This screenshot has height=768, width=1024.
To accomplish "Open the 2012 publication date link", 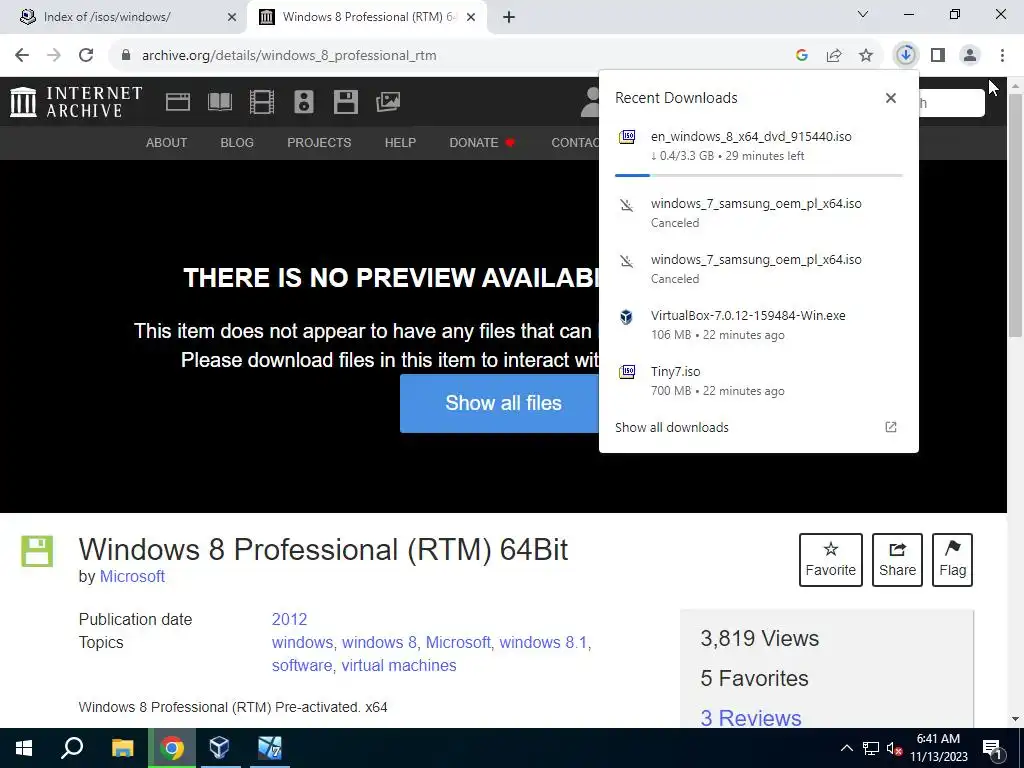I will tap(289, 620).
